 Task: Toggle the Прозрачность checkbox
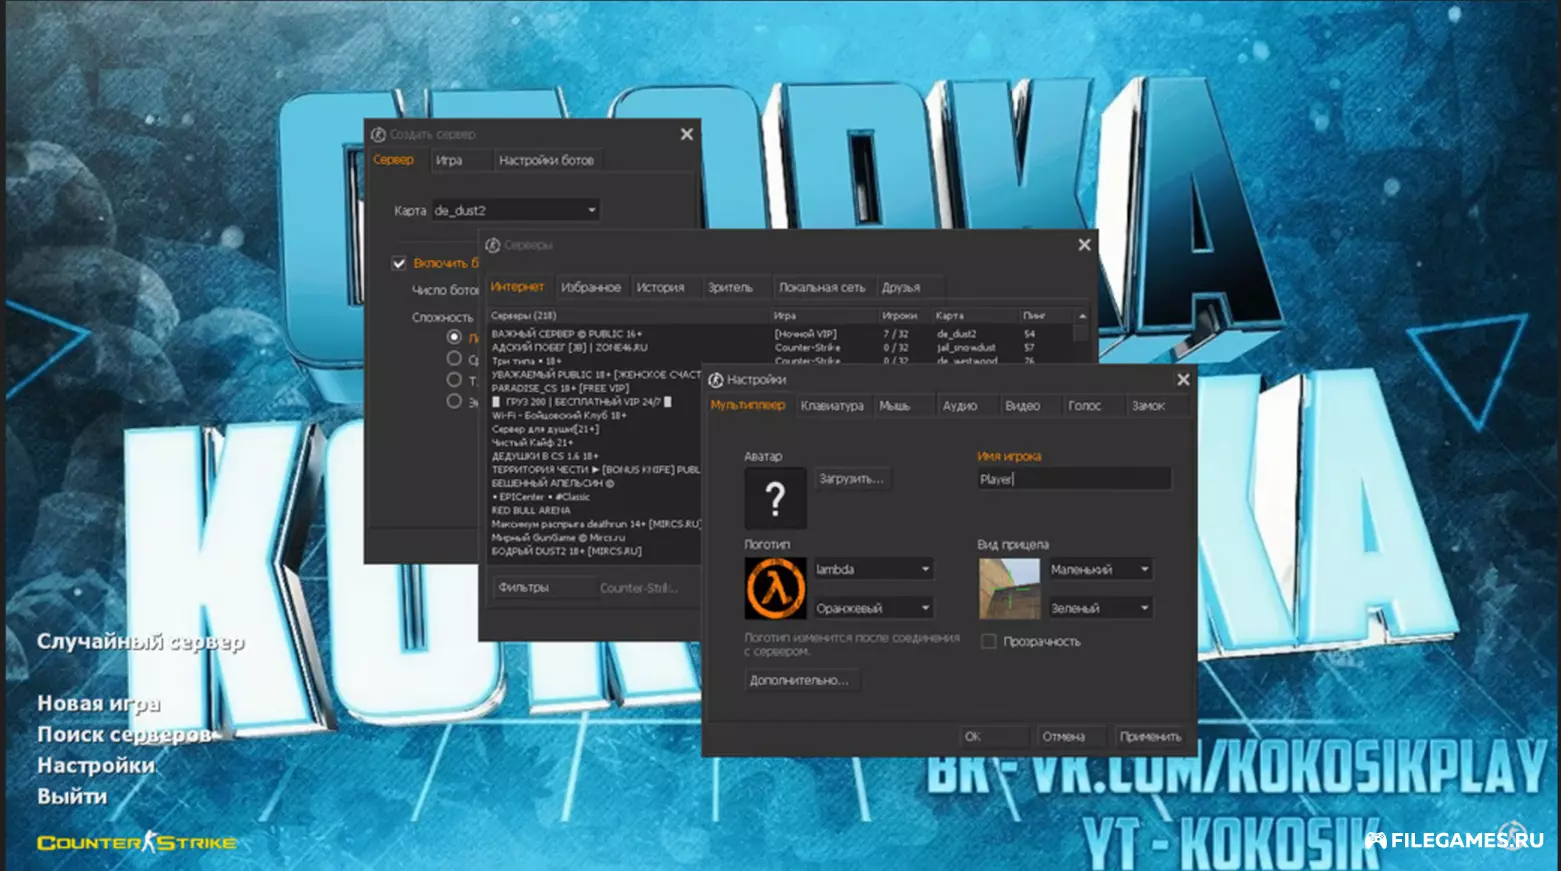coord(988,642)
